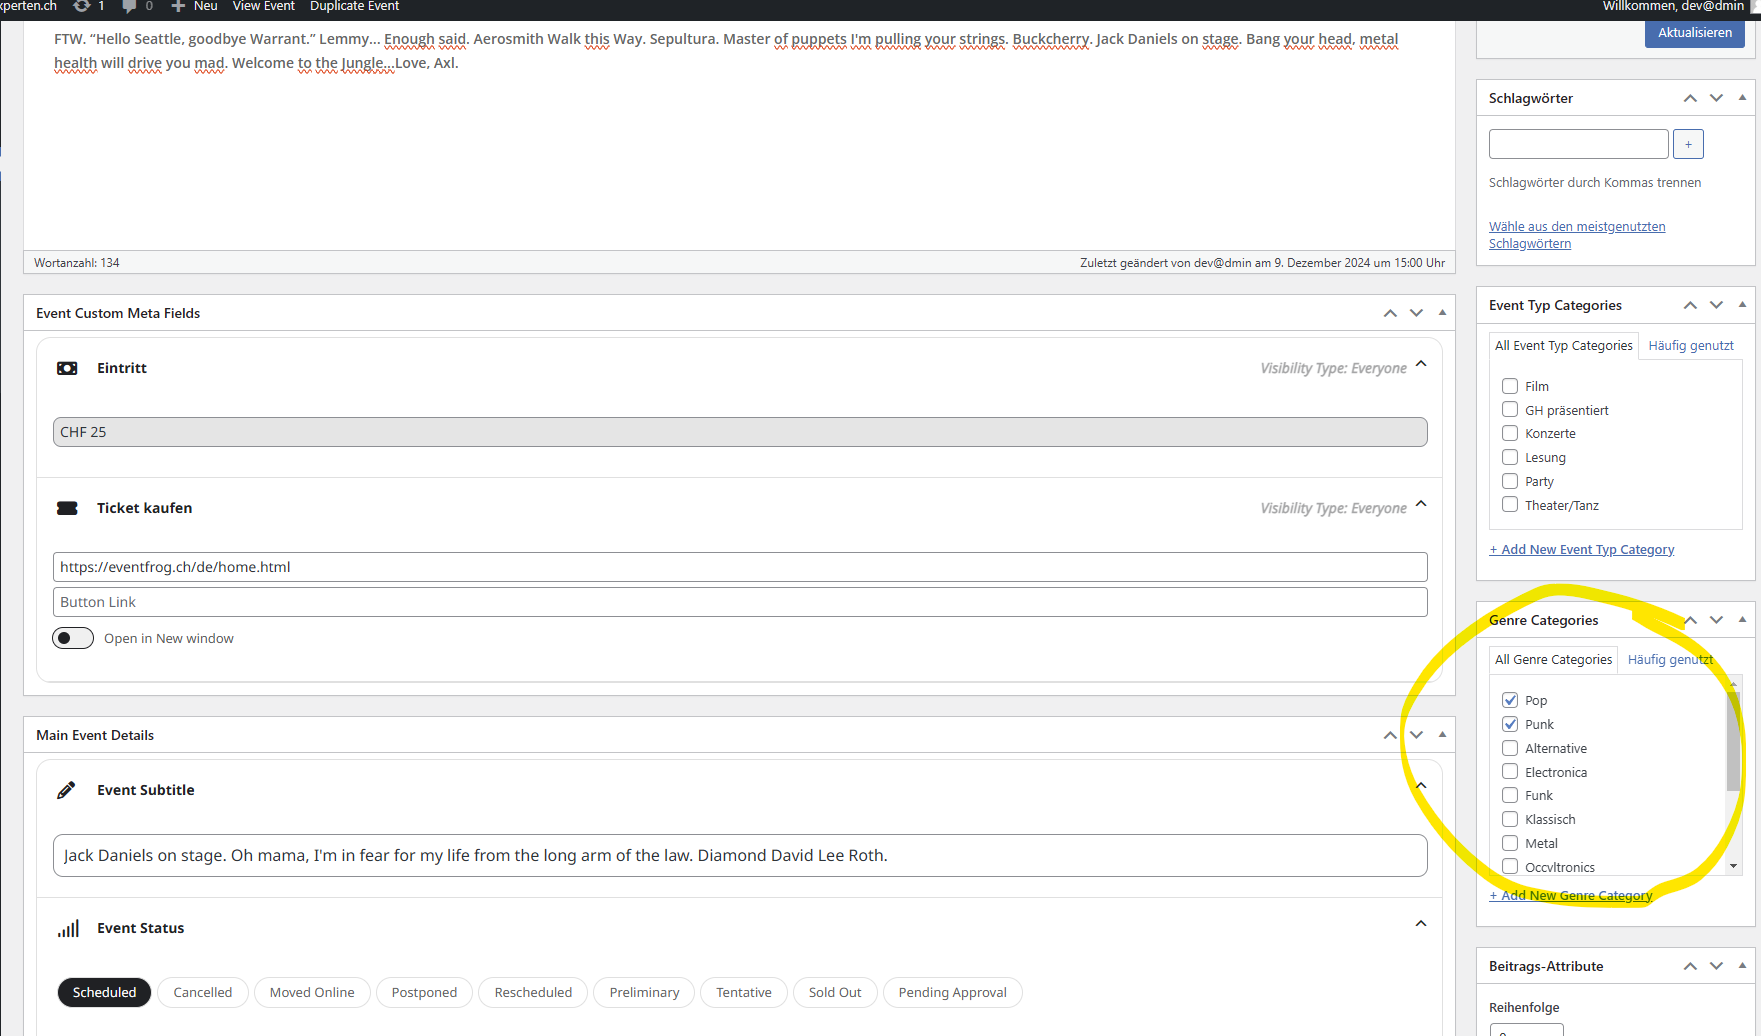Image resolution: width=1761 pixels, height=1036 pixels.
Task: Click Add New Event Typ Category link
Action: tap(1582, 550)
